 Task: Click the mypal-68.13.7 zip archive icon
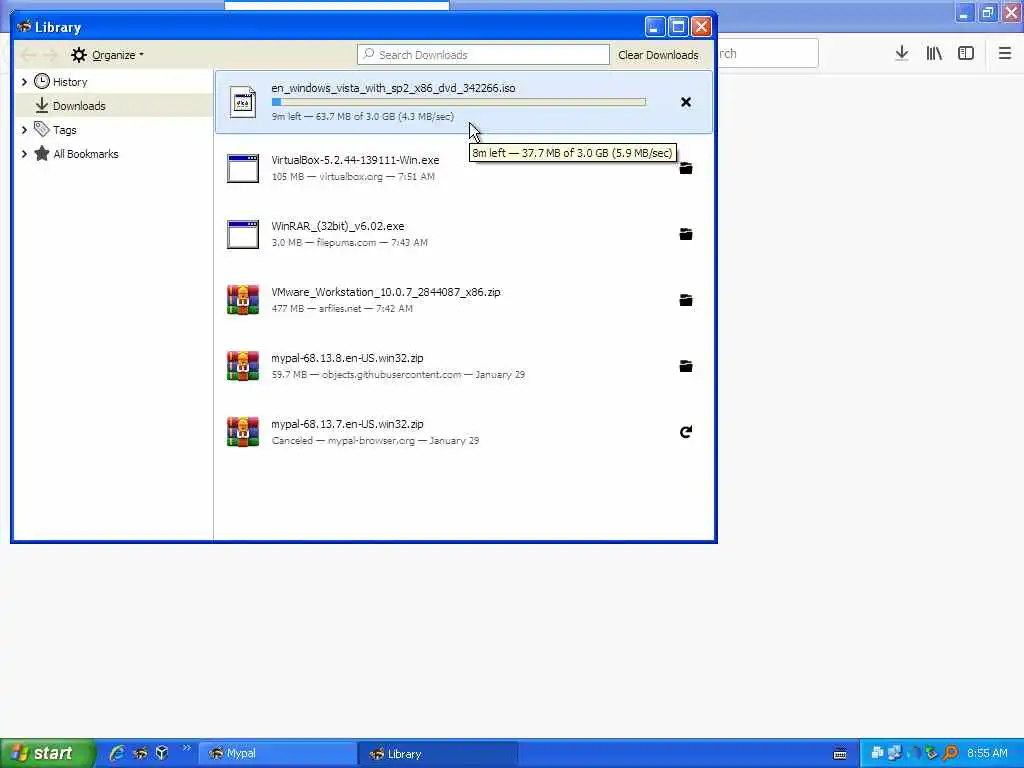[243, 432]
